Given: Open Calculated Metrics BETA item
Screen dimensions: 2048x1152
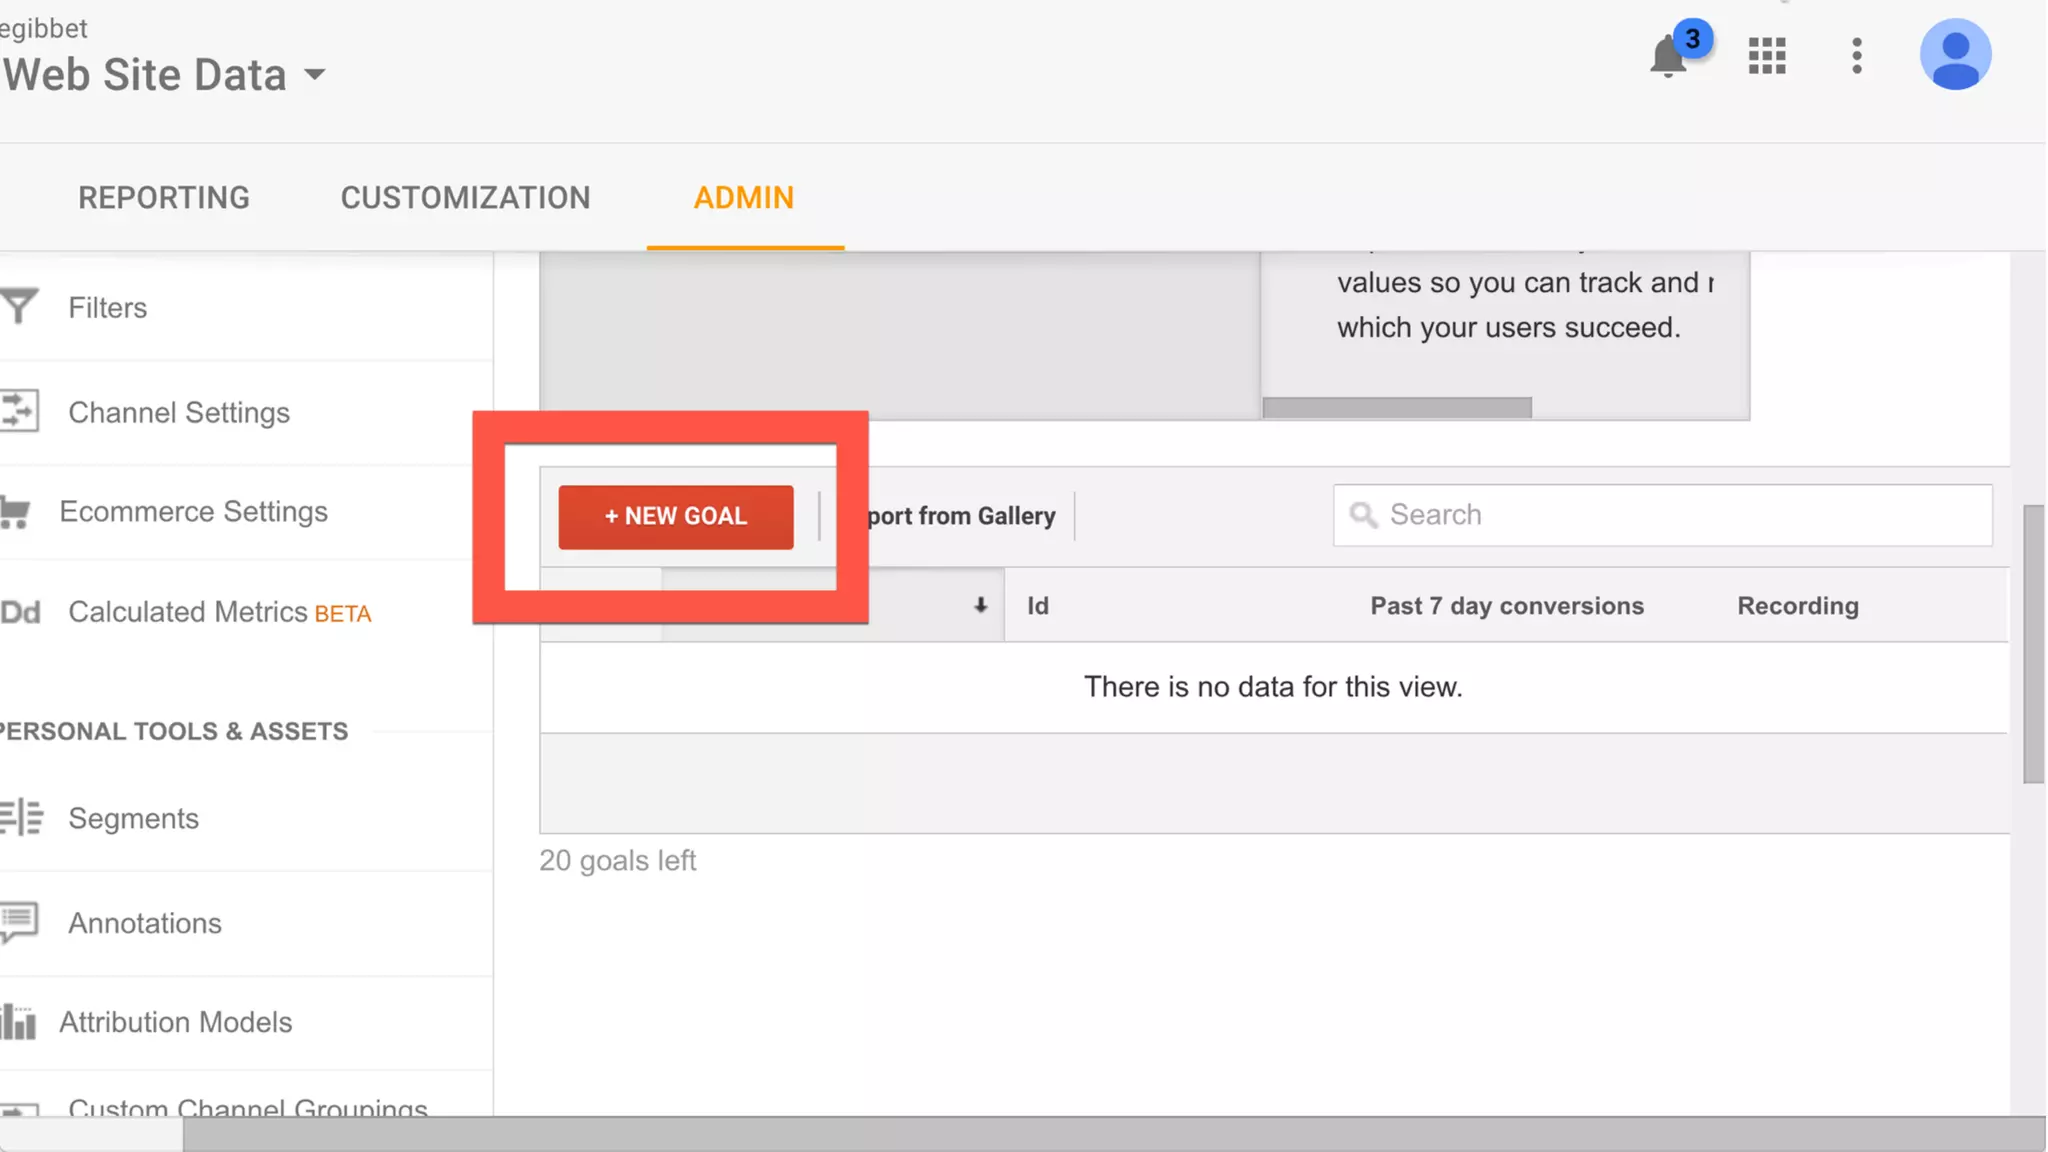Looking at the screenshot, I should coord(219,612).
